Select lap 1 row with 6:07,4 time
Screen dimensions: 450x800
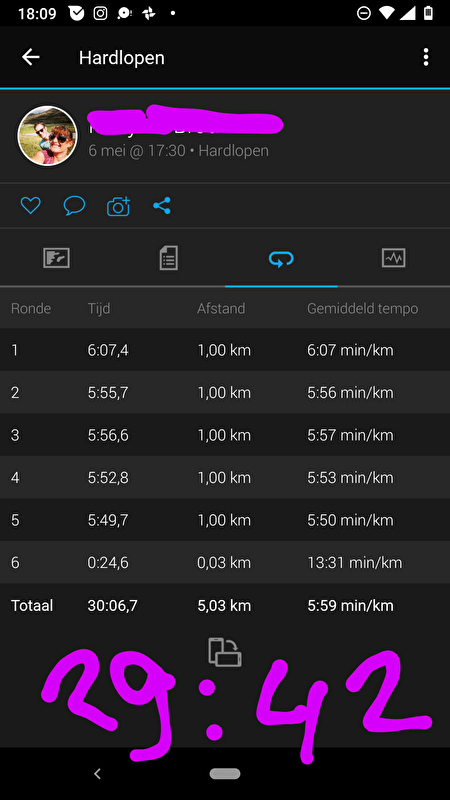coord(225,350)
